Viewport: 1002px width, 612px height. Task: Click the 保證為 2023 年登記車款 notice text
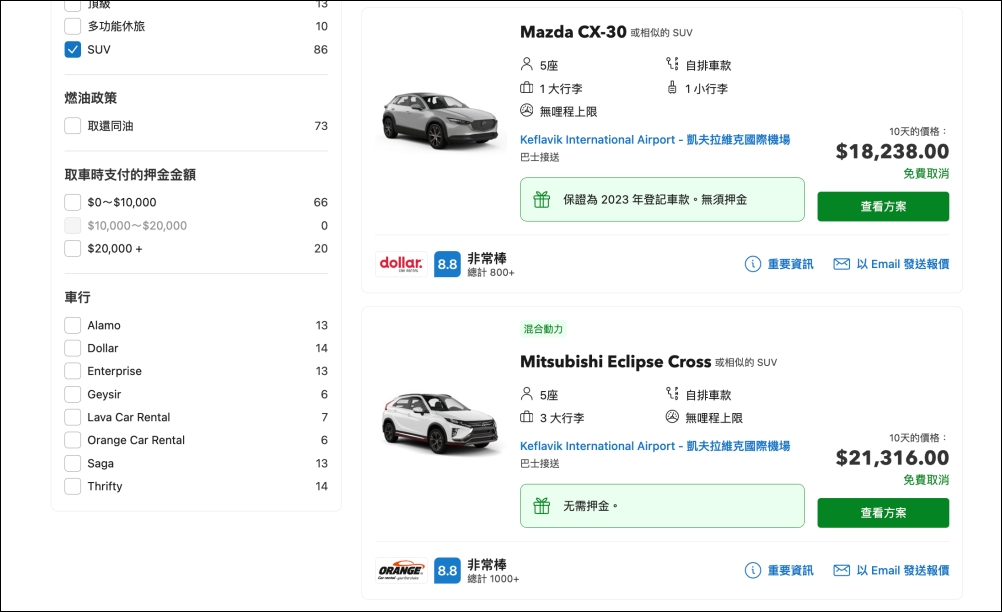[655, 200]
